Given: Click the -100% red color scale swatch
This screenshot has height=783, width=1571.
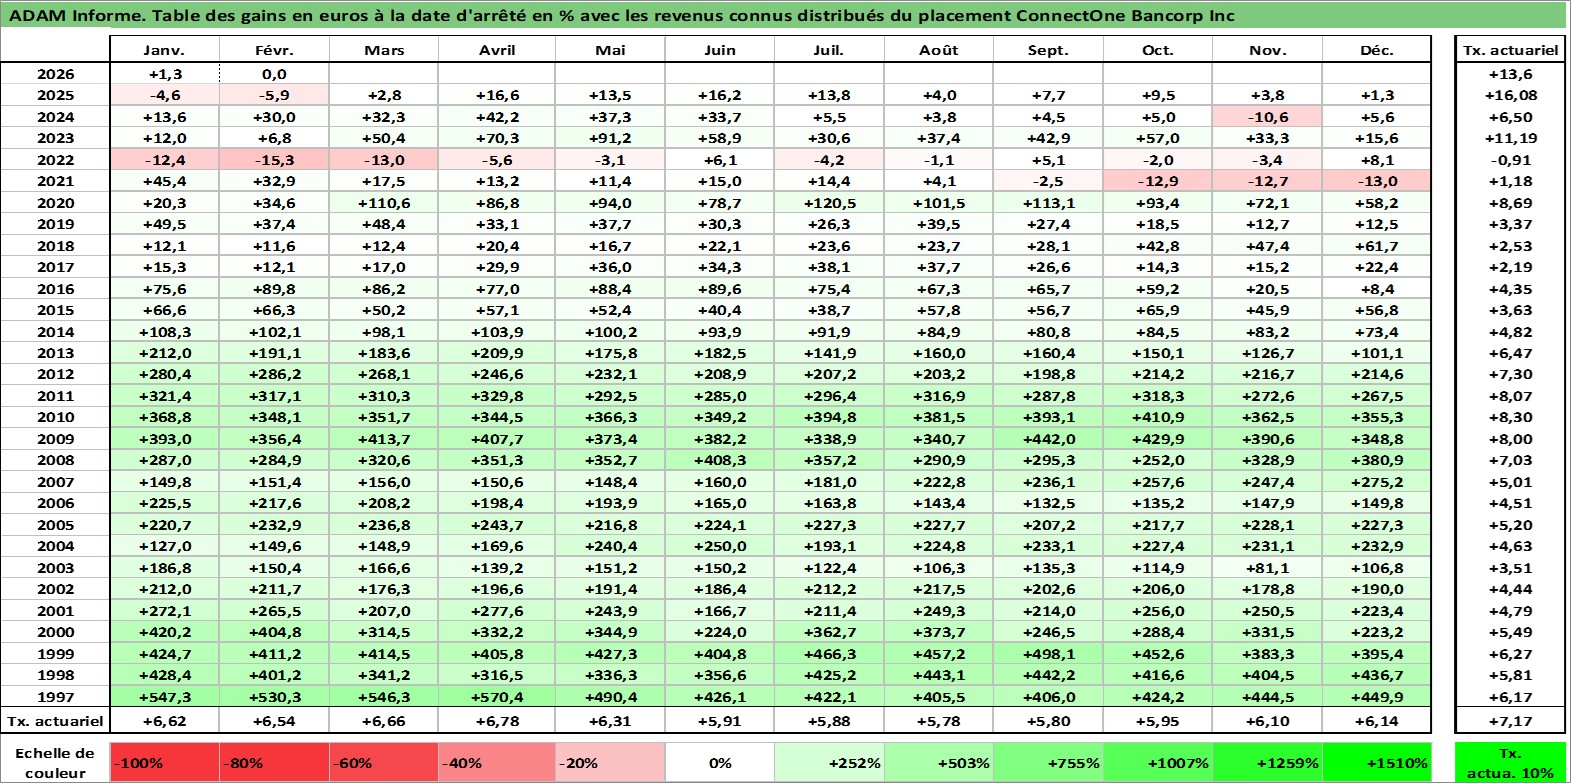Looking at the screenshot, I should tap(164, 762).
